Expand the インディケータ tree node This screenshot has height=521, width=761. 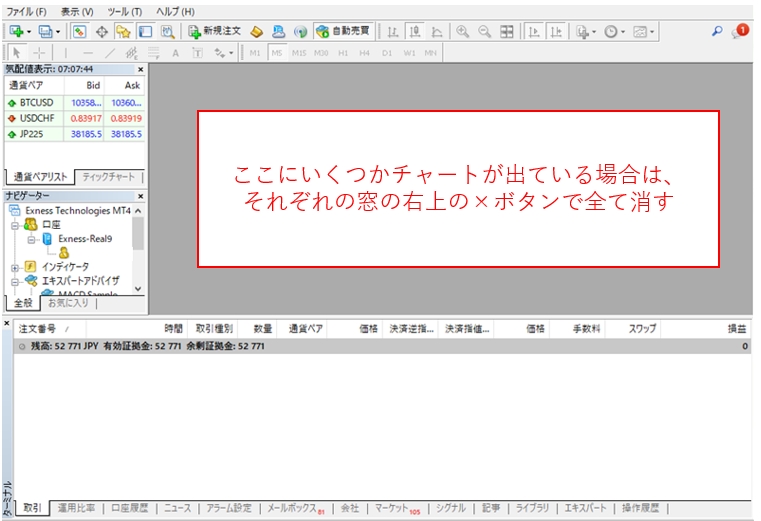point(15,267)
